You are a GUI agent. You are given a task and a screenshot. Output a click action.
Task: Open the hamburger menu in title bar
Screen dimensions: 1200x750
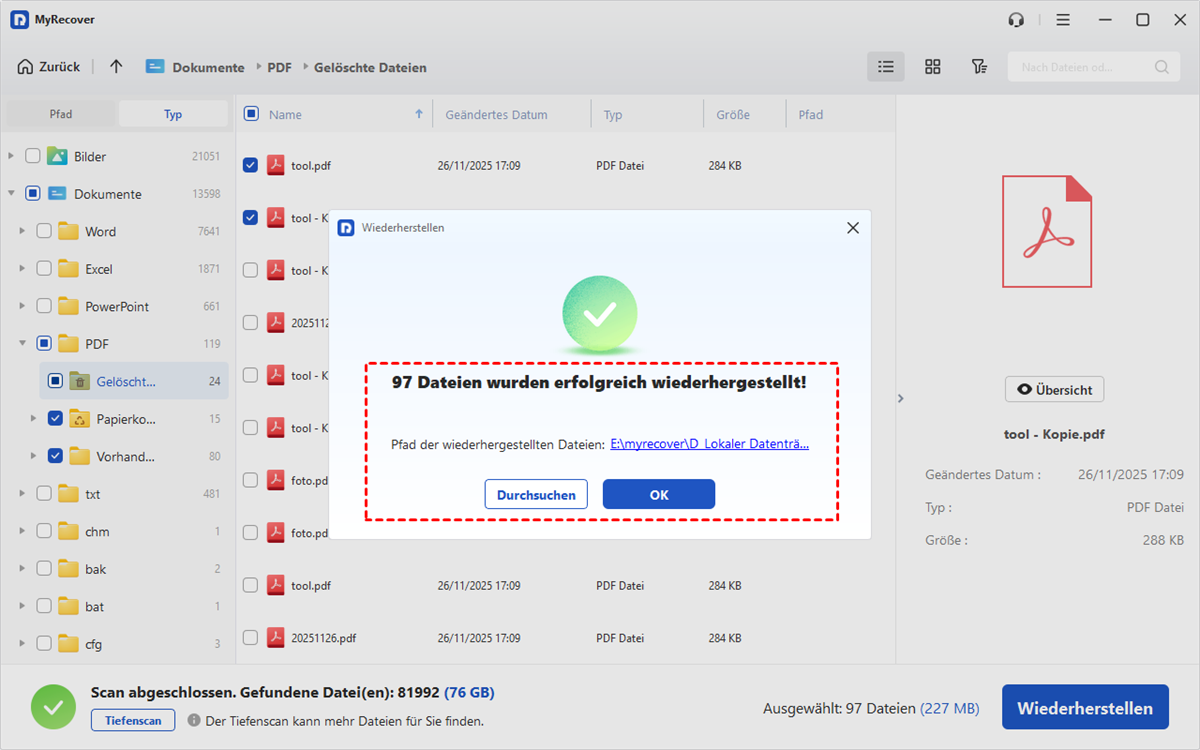point(1063,20)
